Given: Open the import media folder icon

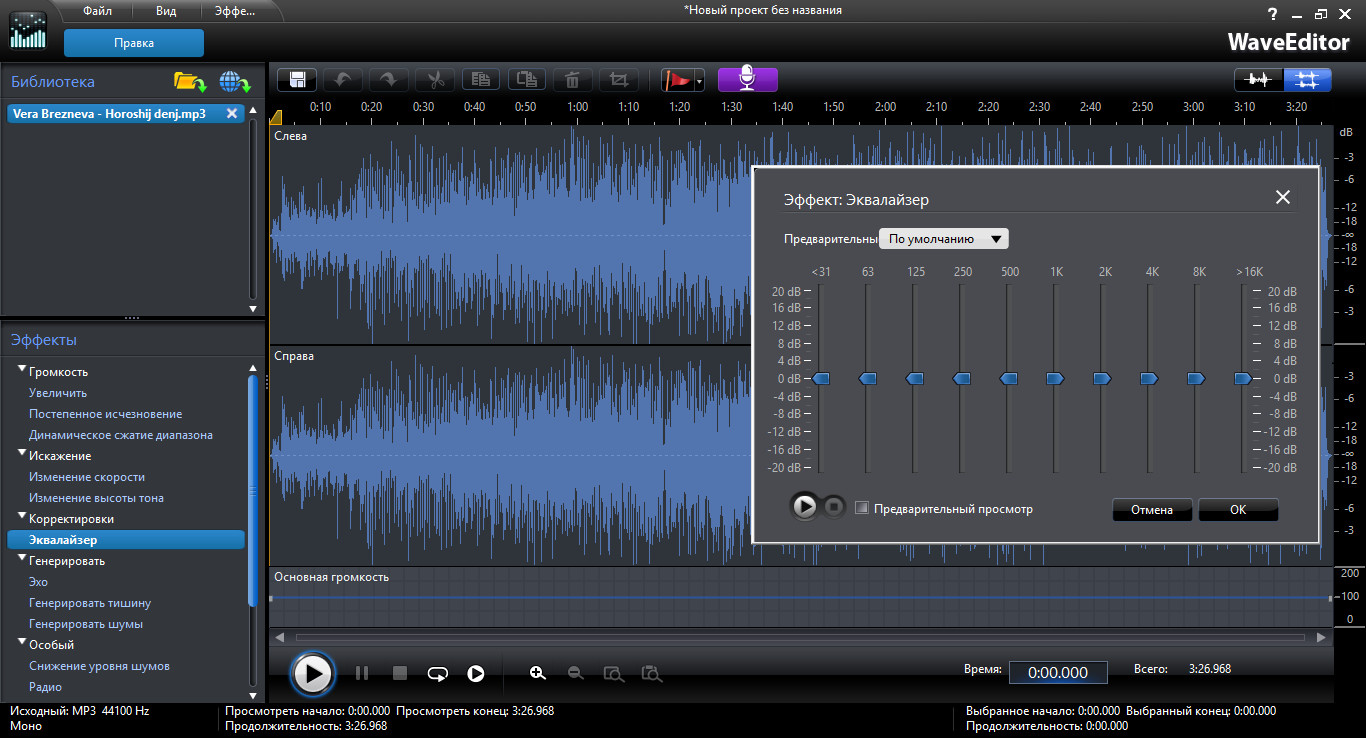Looking at the screenshot, I should (x=189, y=82).
